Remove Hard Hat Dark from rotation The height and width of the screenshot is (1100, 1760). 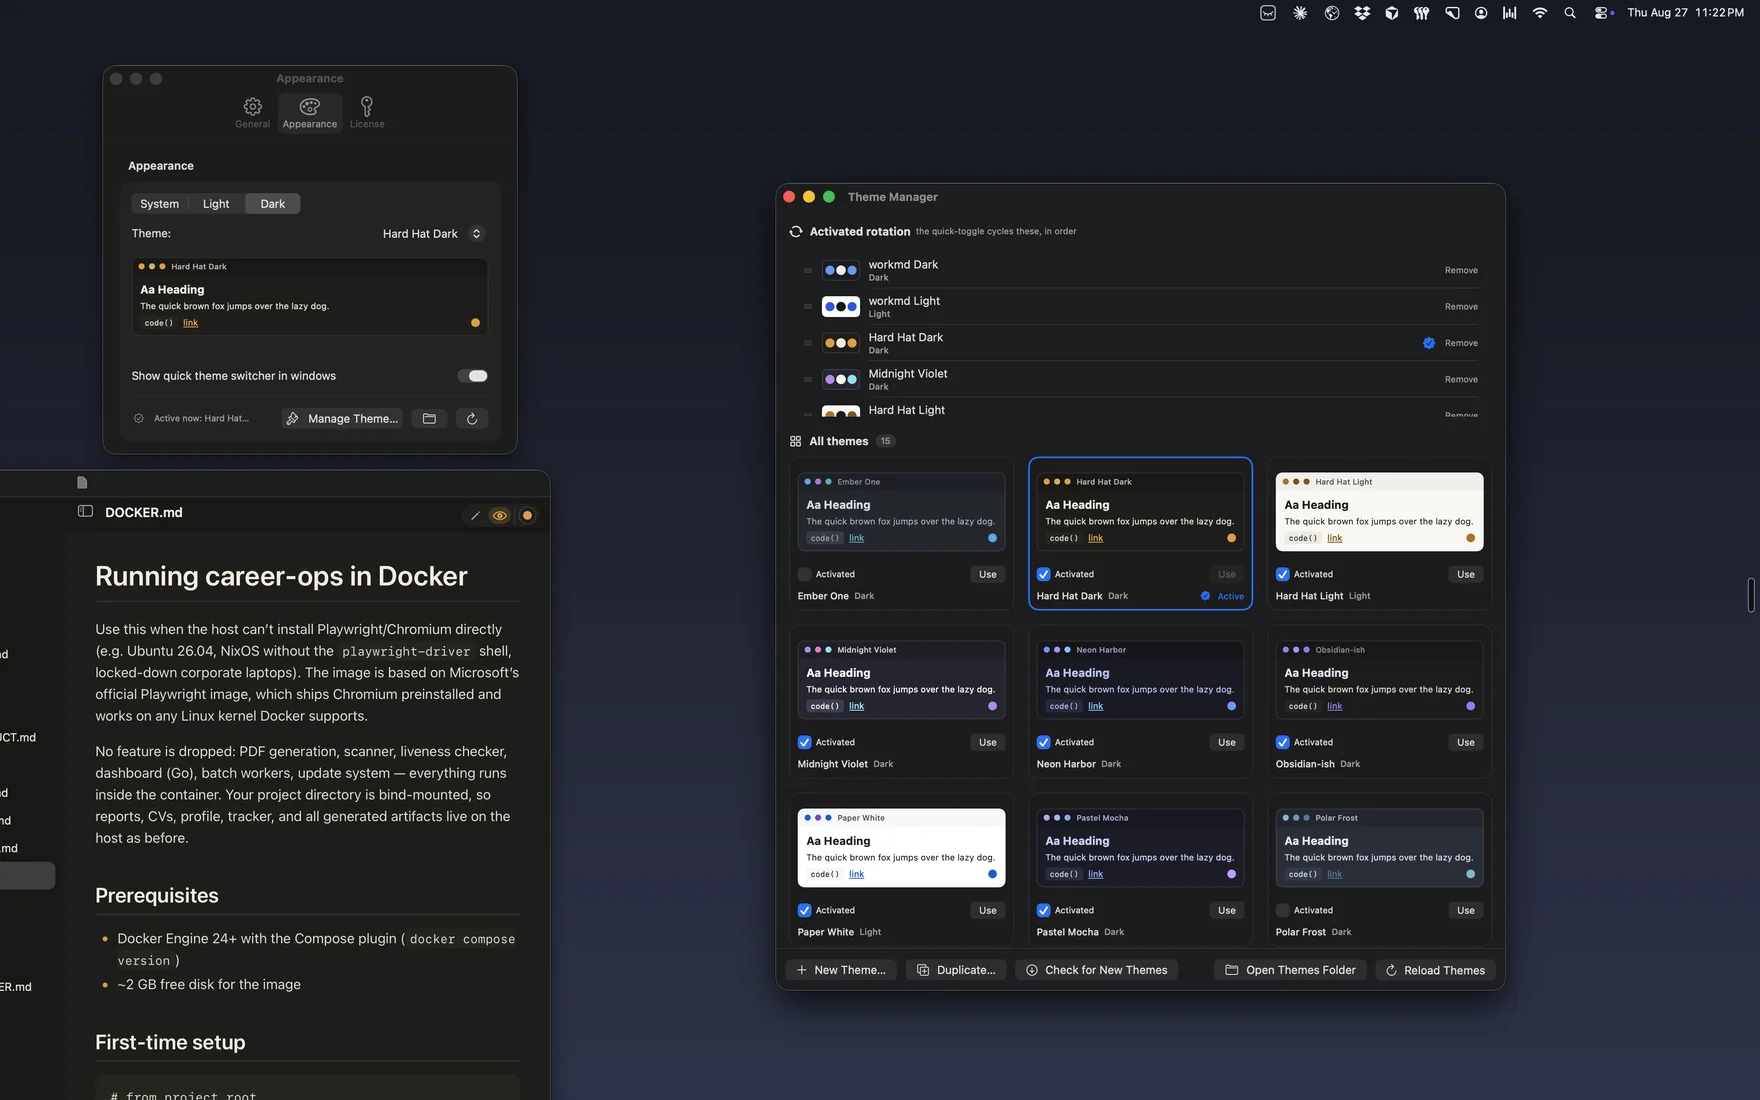pyautogui.click(x=1461, y=343)
